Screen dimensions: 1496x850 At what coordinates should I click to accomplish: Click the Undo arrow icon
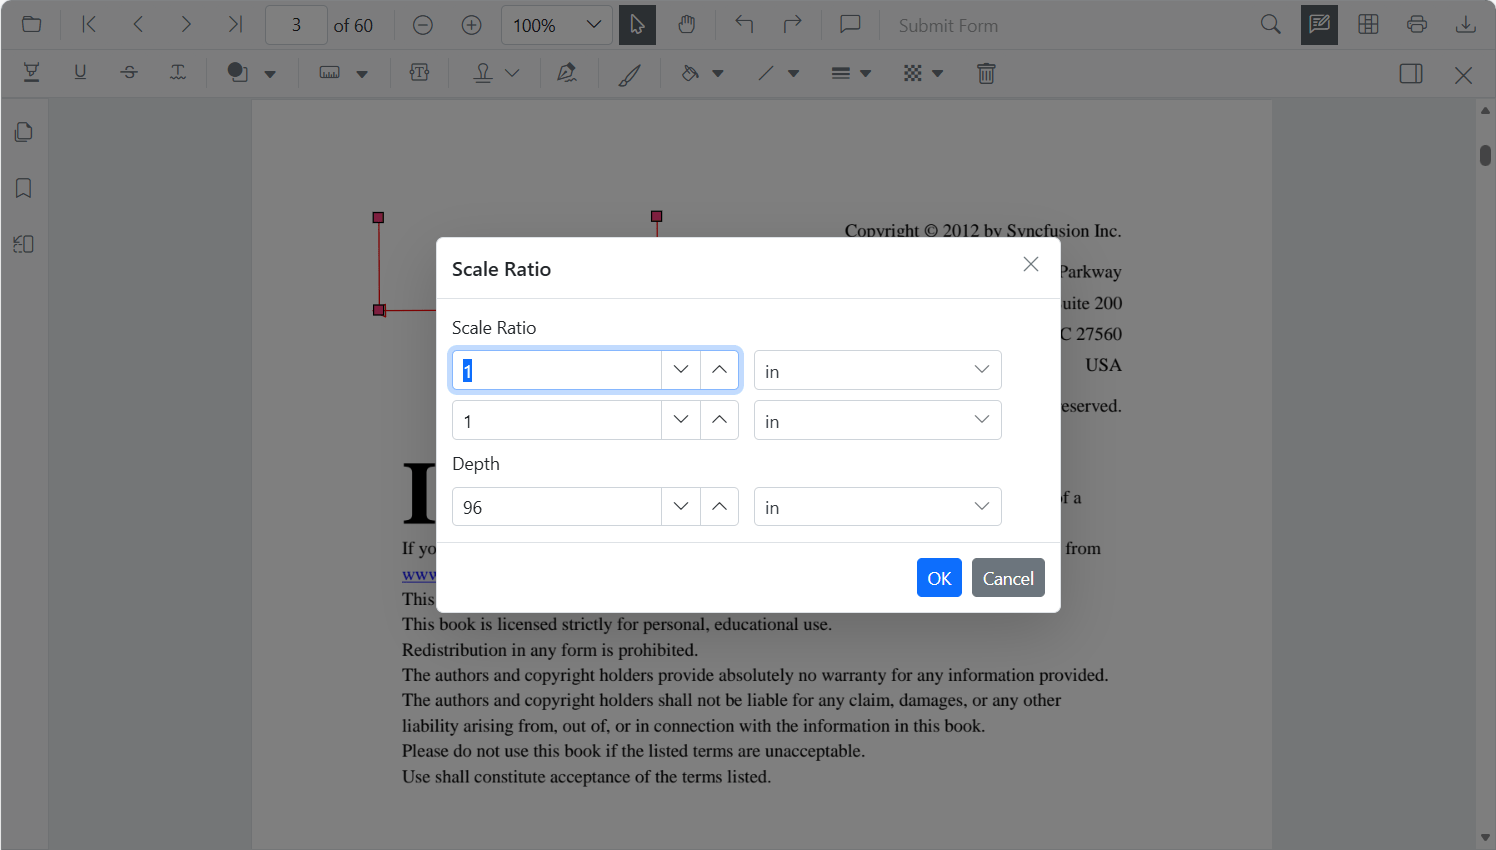coord(744,25)
